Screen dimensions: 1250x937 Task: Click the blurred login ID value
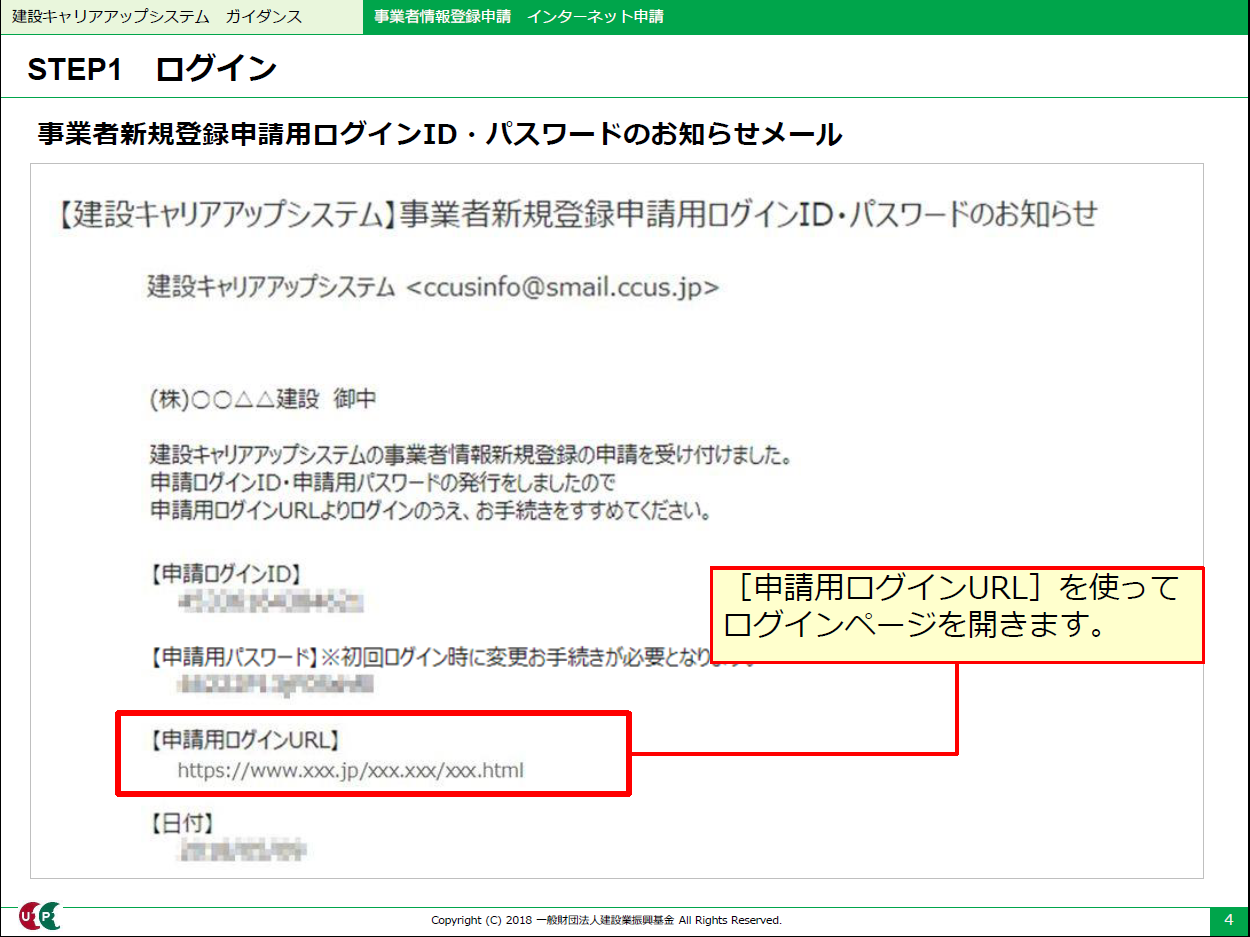[270, 603]
